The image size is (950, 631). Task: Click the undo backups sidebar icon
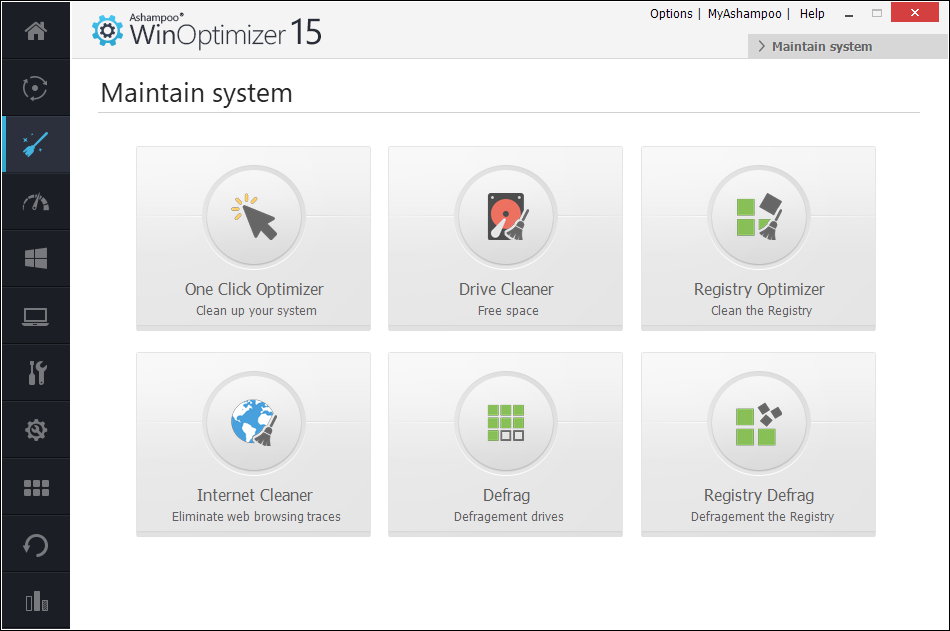(36, 545)
